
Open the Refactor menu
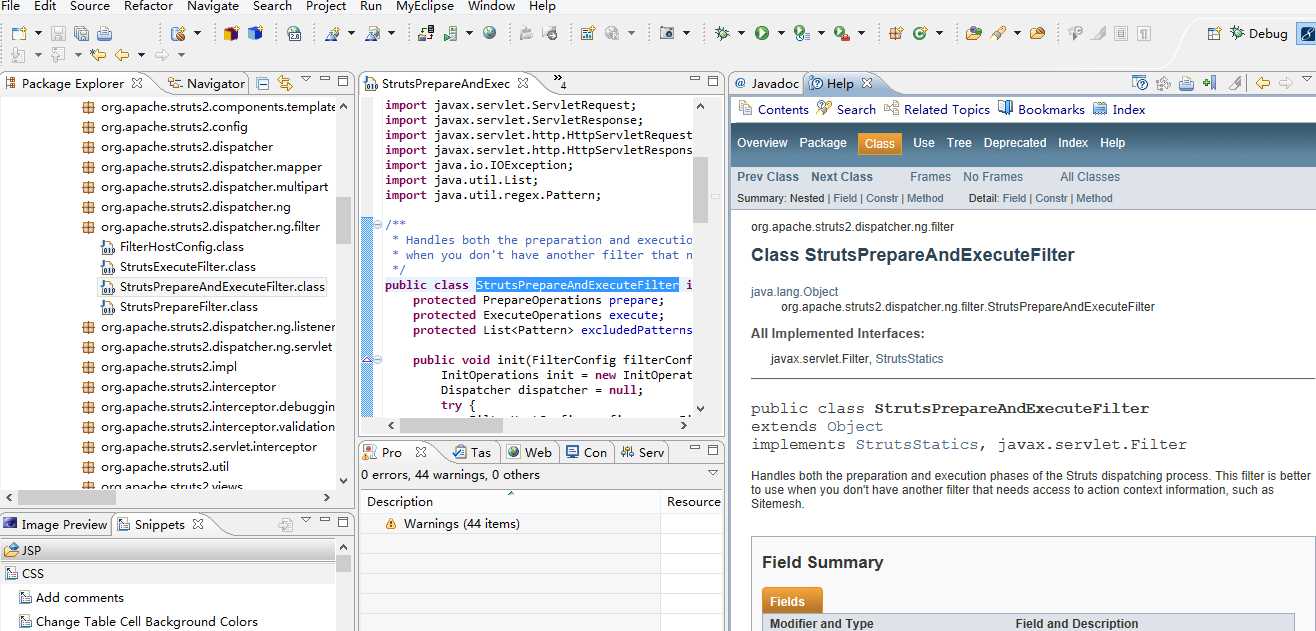pos(148,6)
